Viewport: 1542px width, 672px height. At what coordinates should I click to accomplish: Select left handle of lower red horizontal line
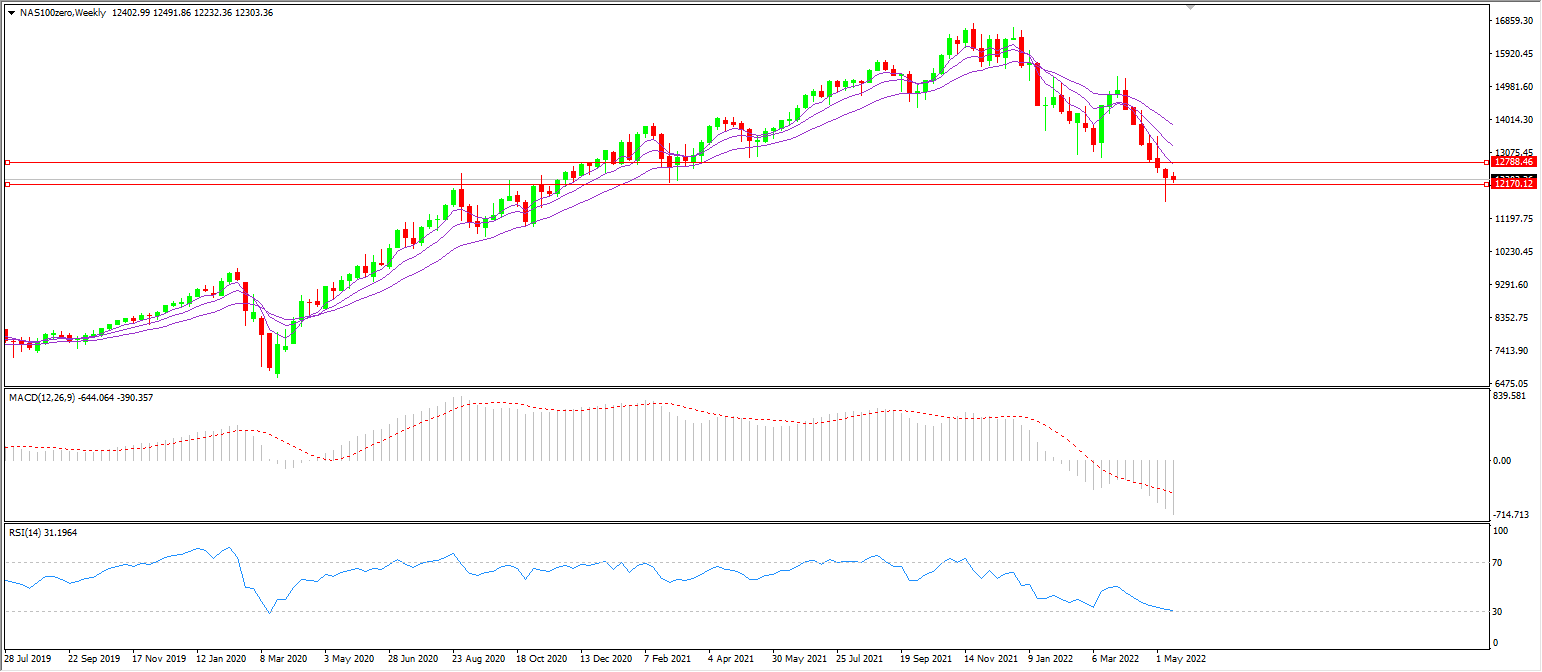click(x=8, y=185)
